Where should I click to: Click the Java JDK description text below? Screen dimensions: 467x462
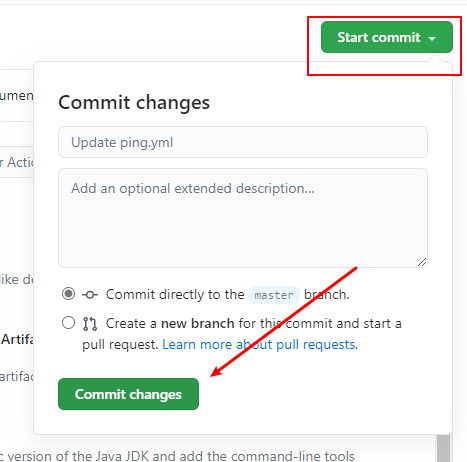click(x=177, y=456)
